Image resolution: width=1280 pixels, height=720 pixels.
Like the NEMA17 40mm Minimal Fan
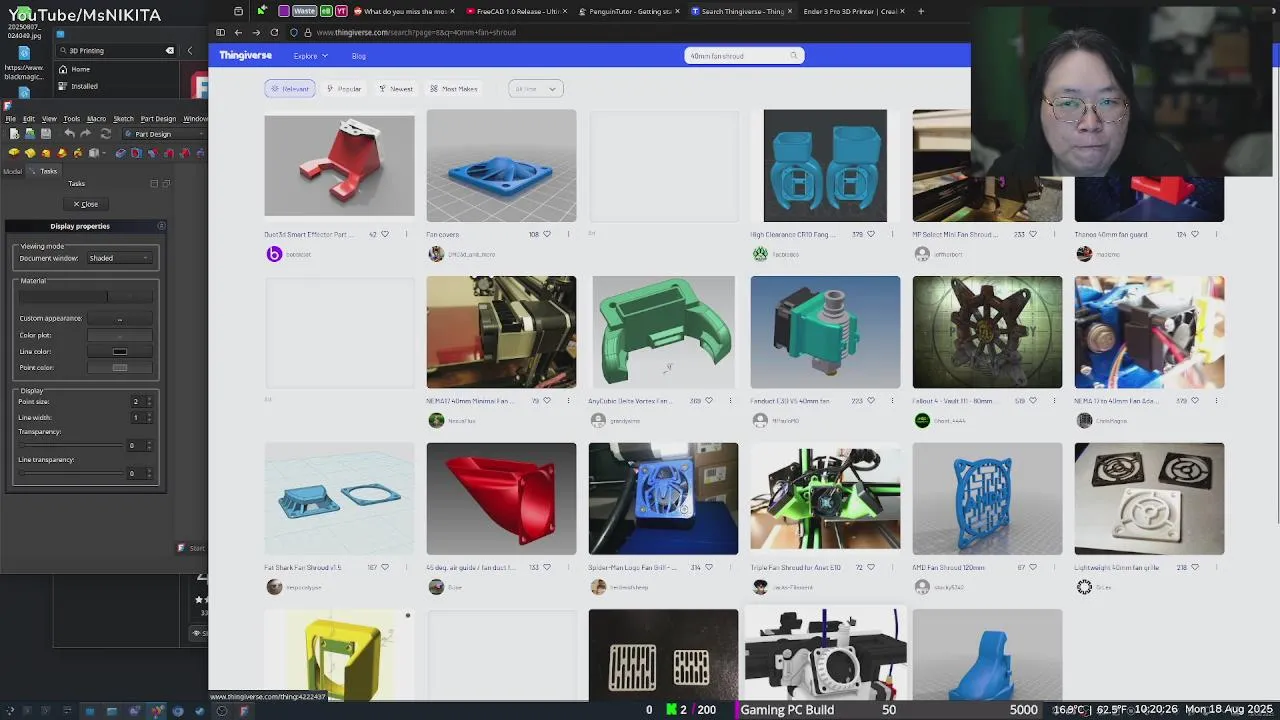point(547,401)
